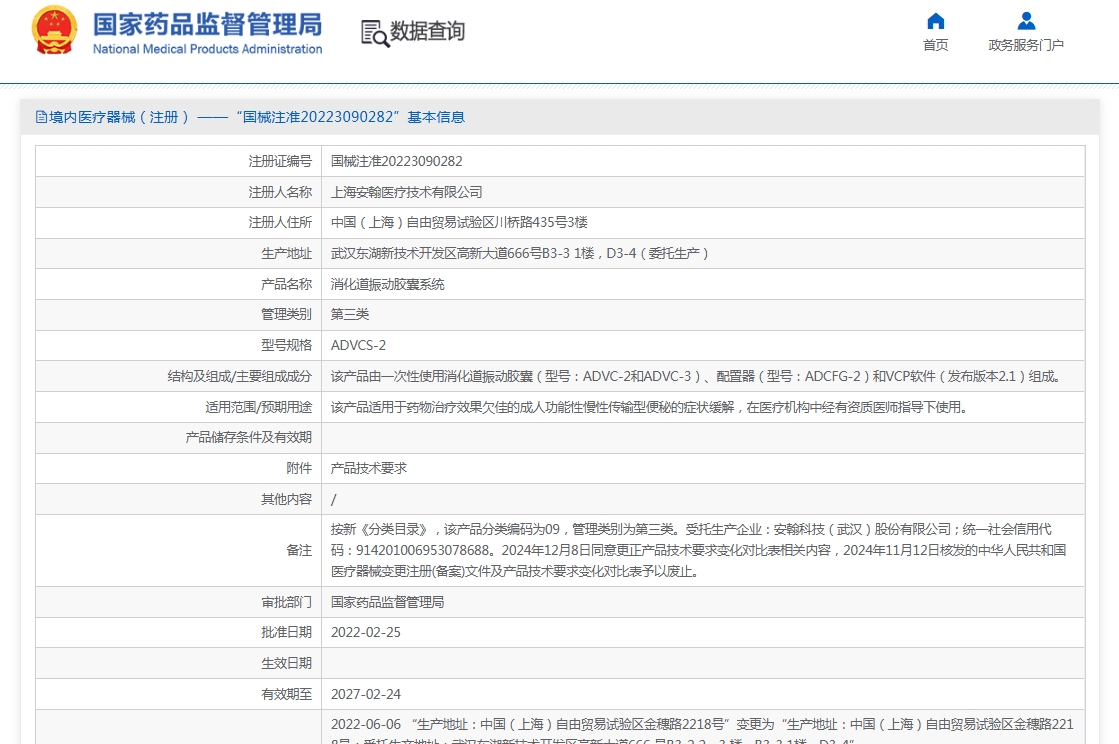Screen dimensions: 1119x744
Task: Open the 产品技术要求 attachment
Action: click(x=369, y=469)
